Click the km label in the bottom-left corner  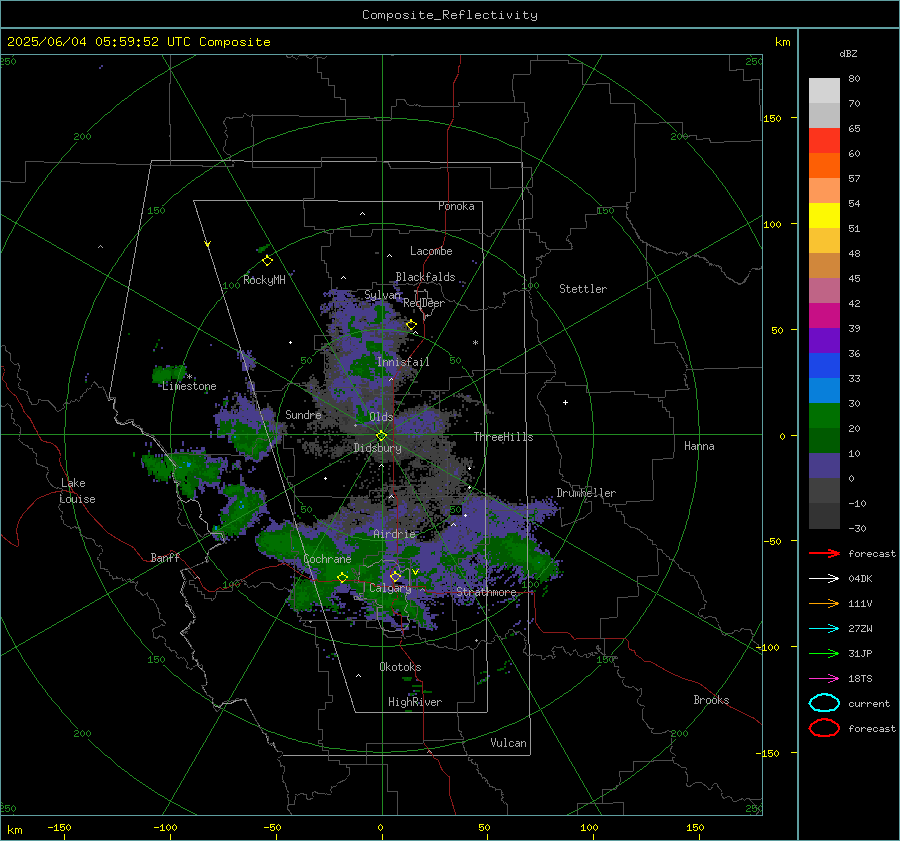pyautogui.click(x=14, y=830)
